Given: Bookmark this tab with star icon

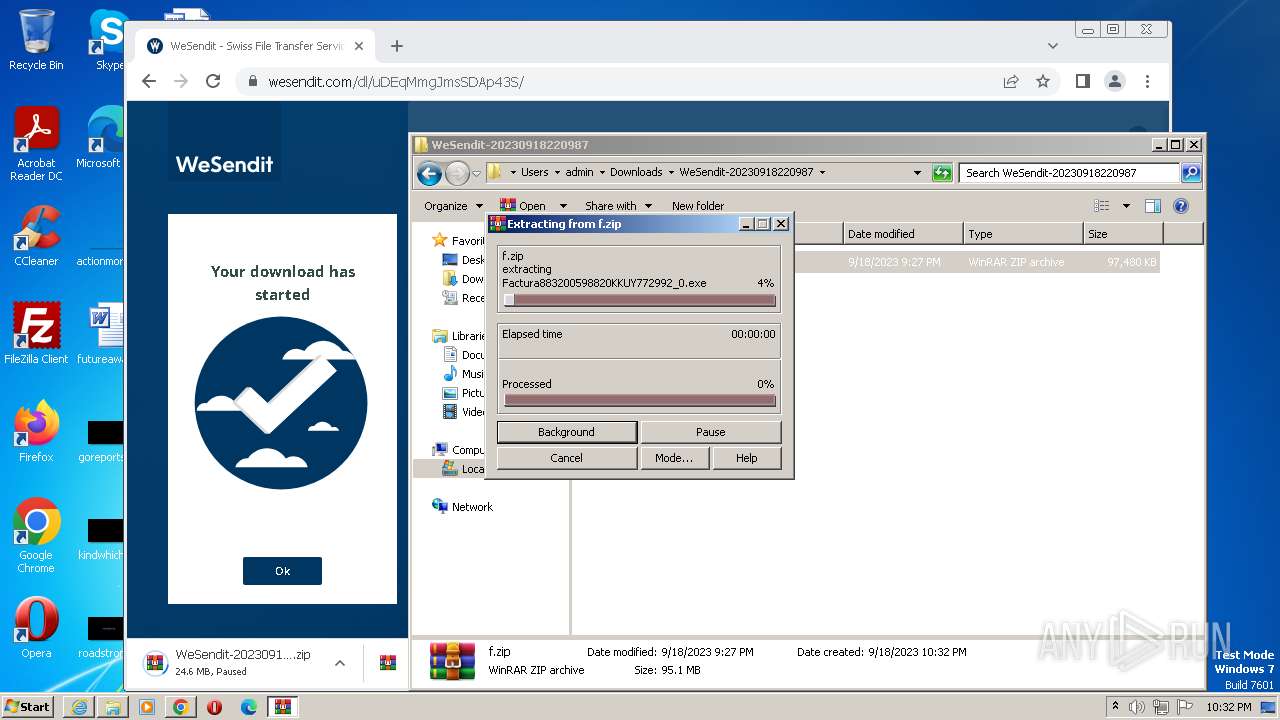Looking at the screenshot, I should click(1043, 81).
